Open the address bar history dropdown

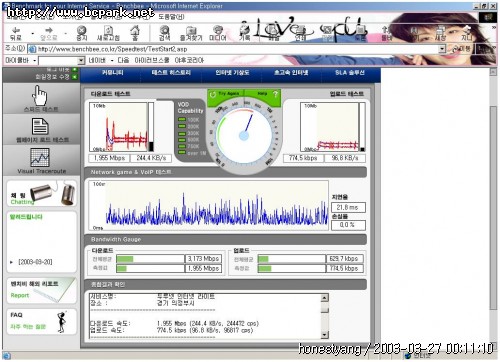pos(442,49)
